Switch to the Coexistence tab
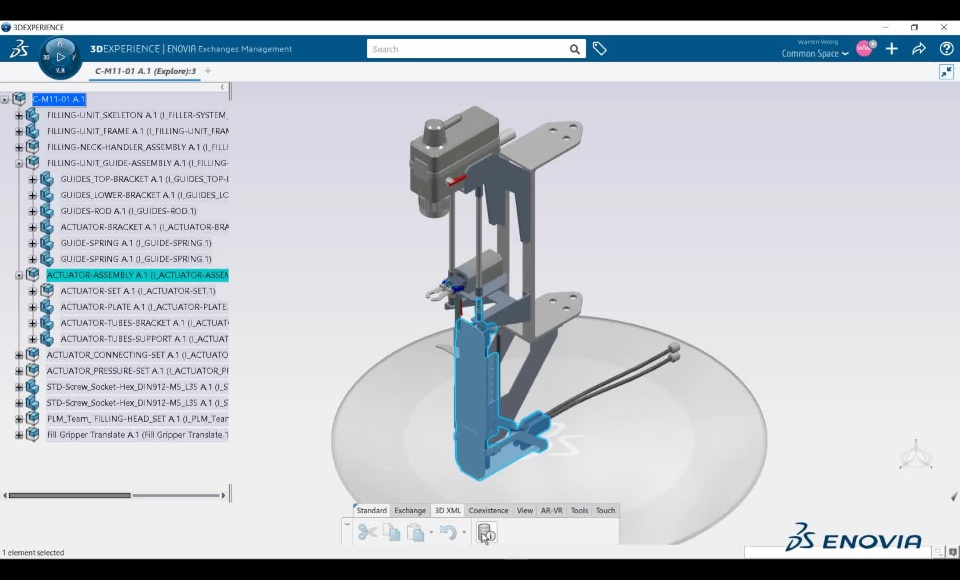The height and width of the screenshot is (580, 960). [x=488, y=510]
